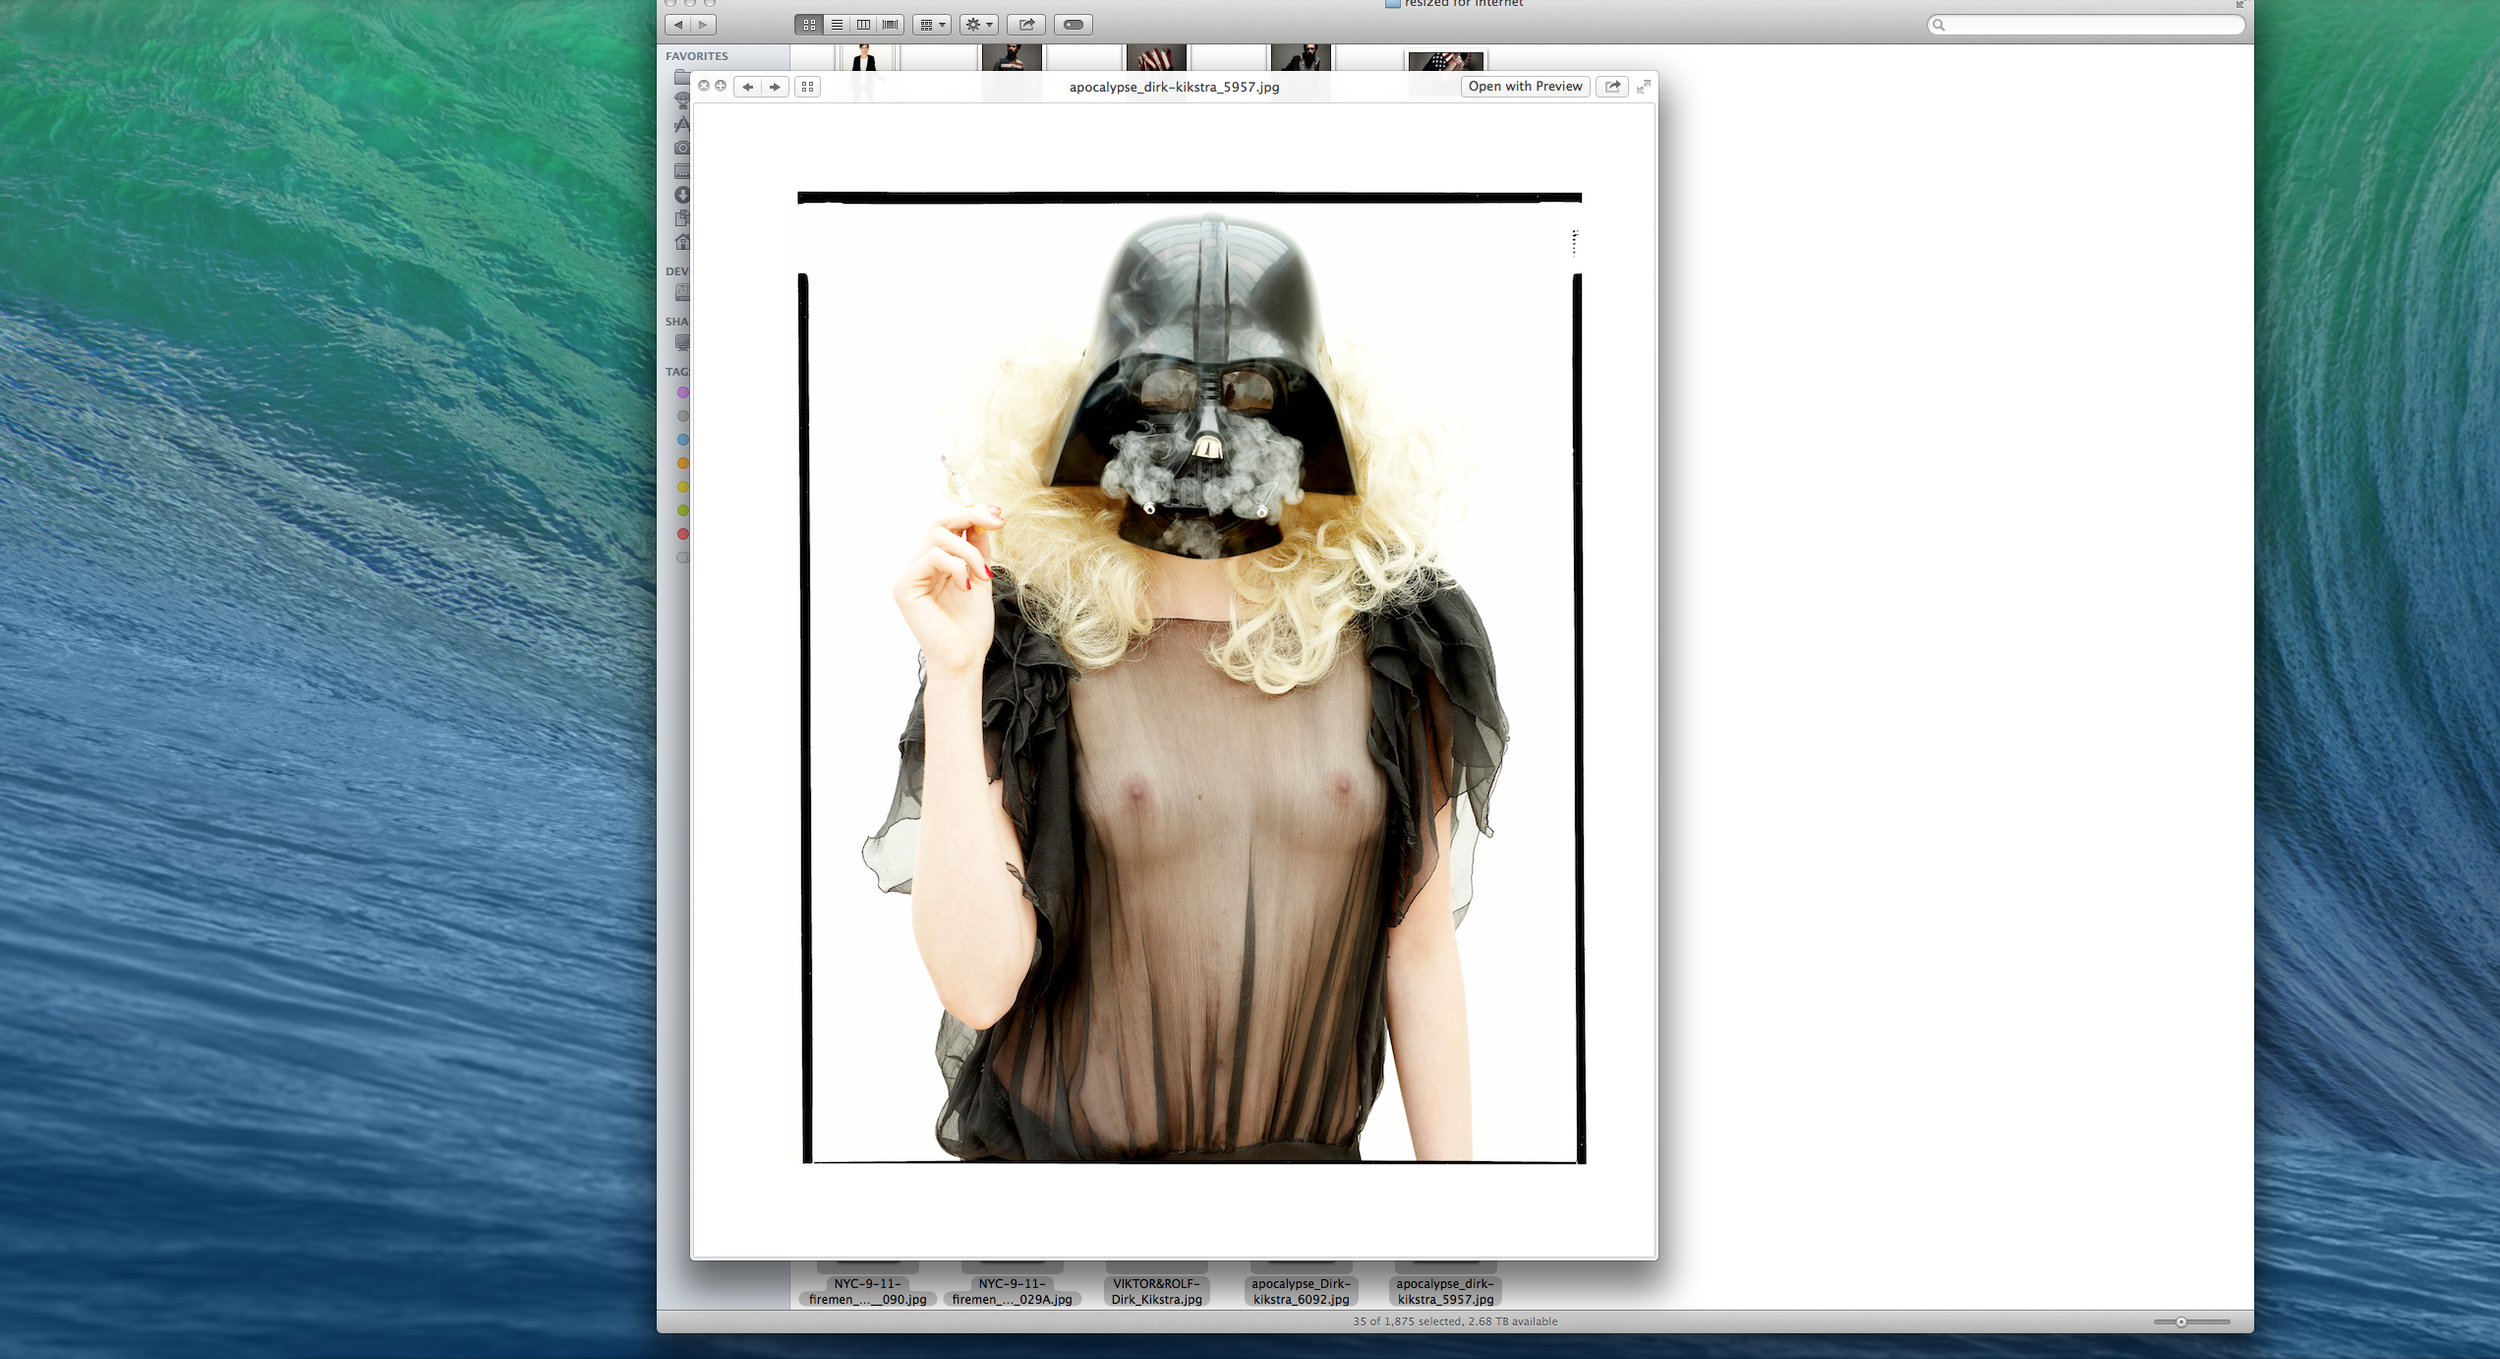Enter fullscreen from the Quick Look window

1645,86
